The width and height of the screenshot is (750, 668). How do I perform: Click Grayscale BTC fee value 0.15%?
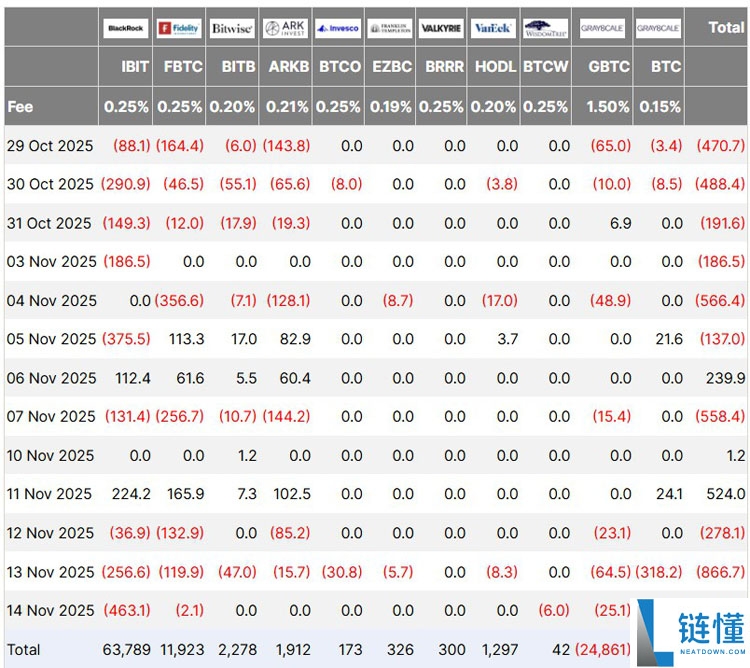[x=660, y=106]
